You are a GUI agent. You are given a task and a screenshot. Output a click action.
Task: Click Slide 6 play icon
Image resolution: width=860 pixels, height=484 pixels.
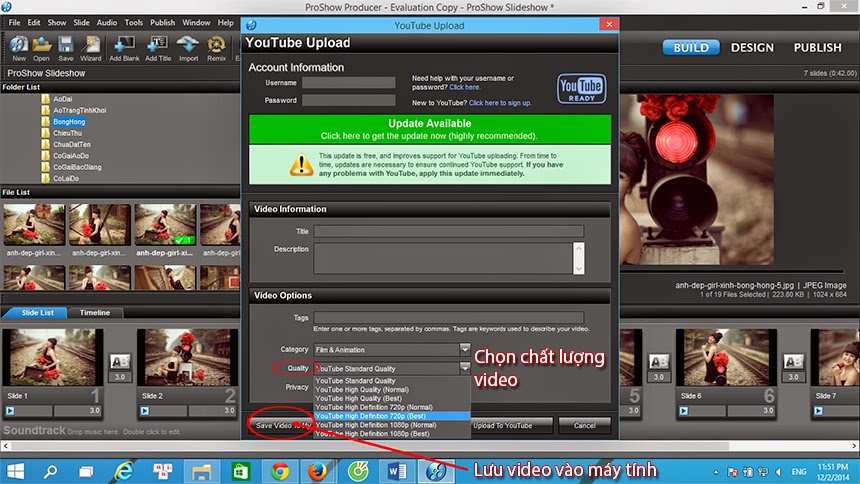coord(683,410)
